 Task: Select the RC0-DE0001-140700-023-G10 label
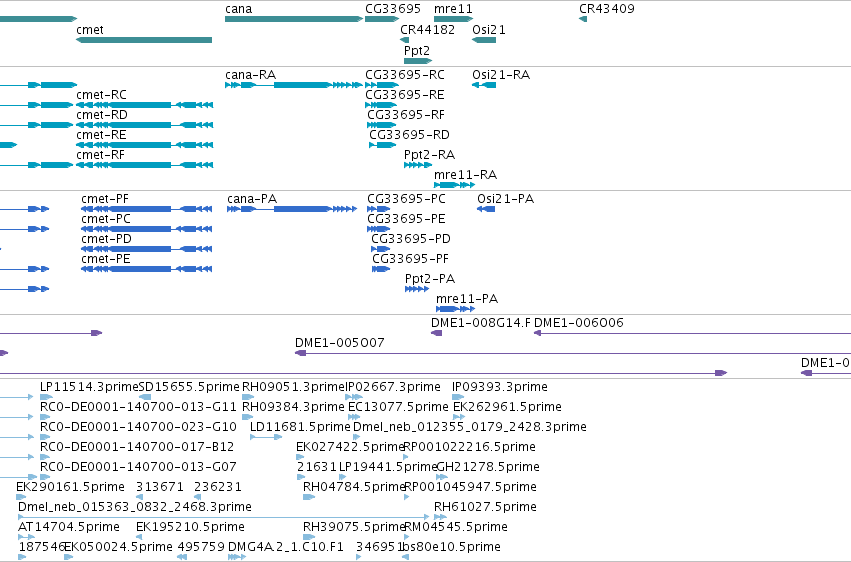click(x=138, y=427)
